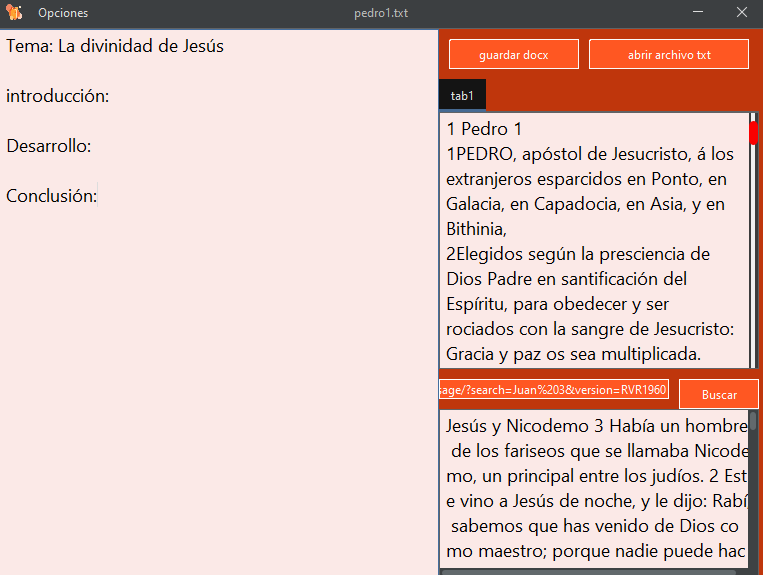
Task: Open the Opciones menu
Action: click(63, 13)
